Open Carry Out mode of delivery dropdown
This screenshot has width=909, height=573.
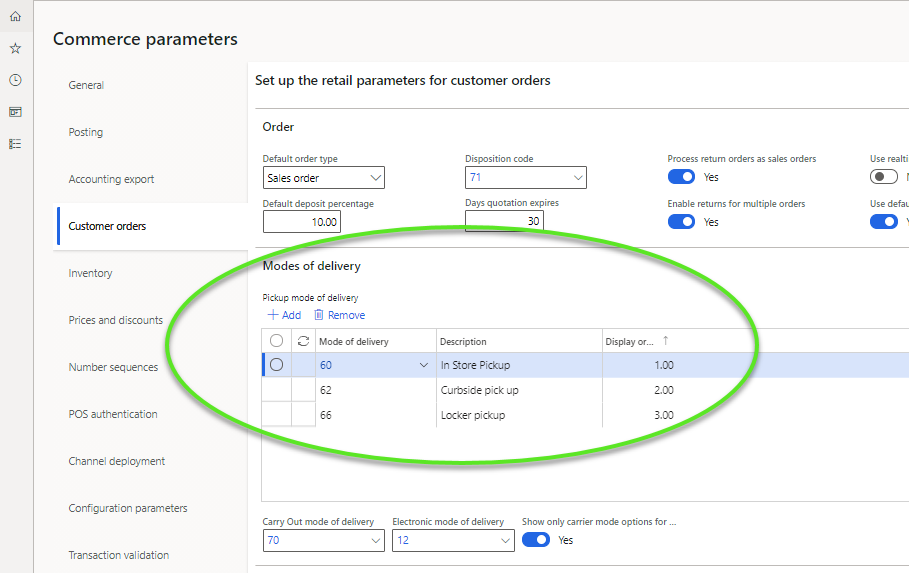(x=376, y=540)
